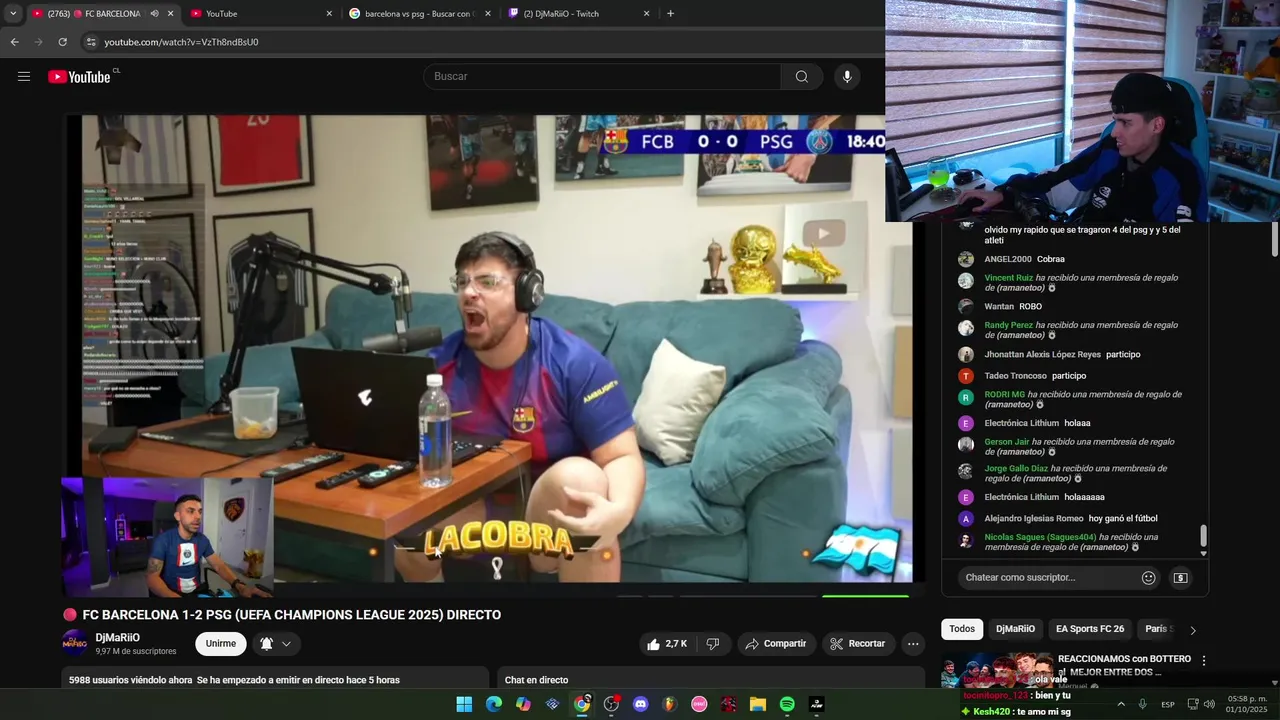Click chat author Vincent Ruiz

tap(1009, 278)
